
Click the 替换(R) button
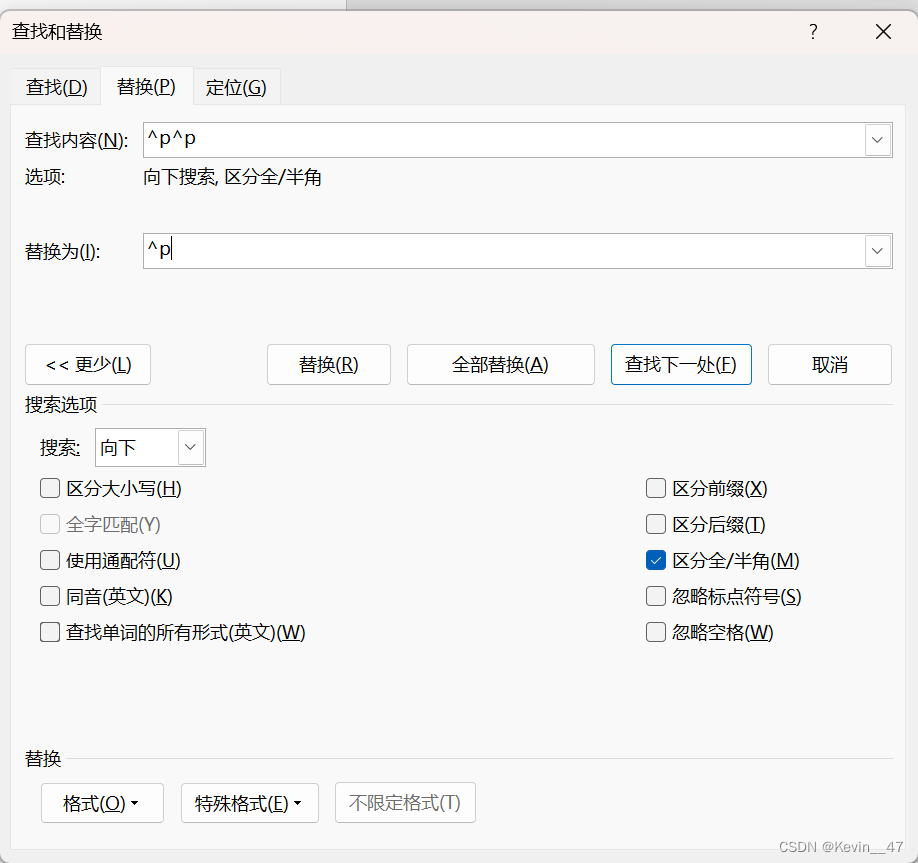(328, 365)
